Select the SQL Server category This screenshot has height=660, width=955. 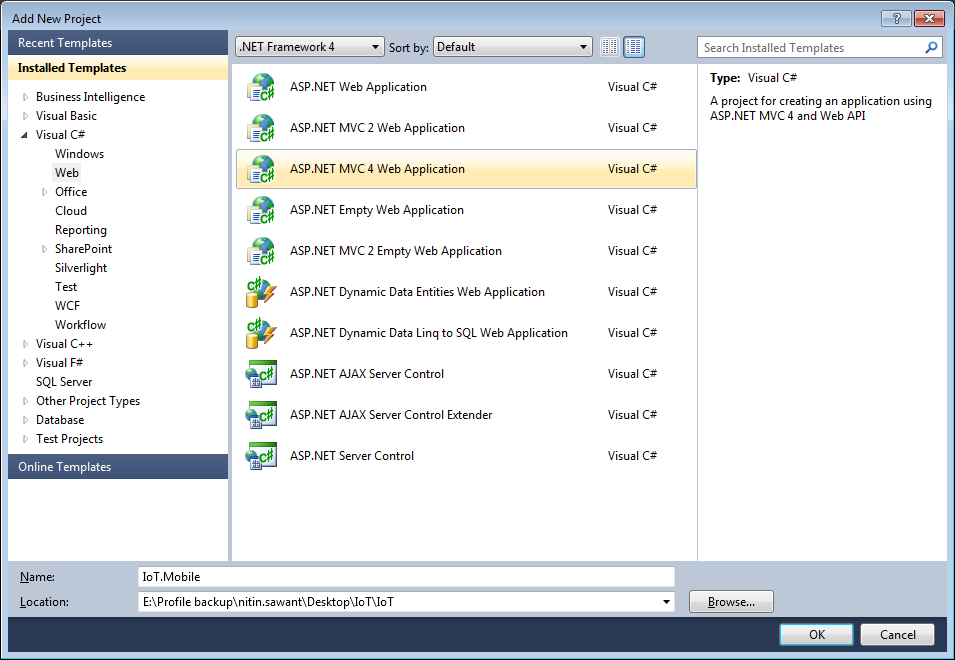(x=64, y=382)
